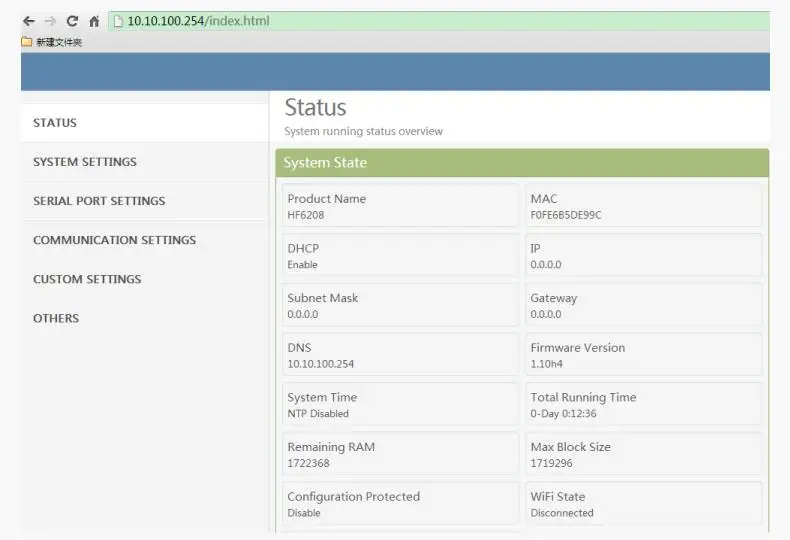790x540 pixels.
Task: Click the DHCP label
Action: click(303, 249)
